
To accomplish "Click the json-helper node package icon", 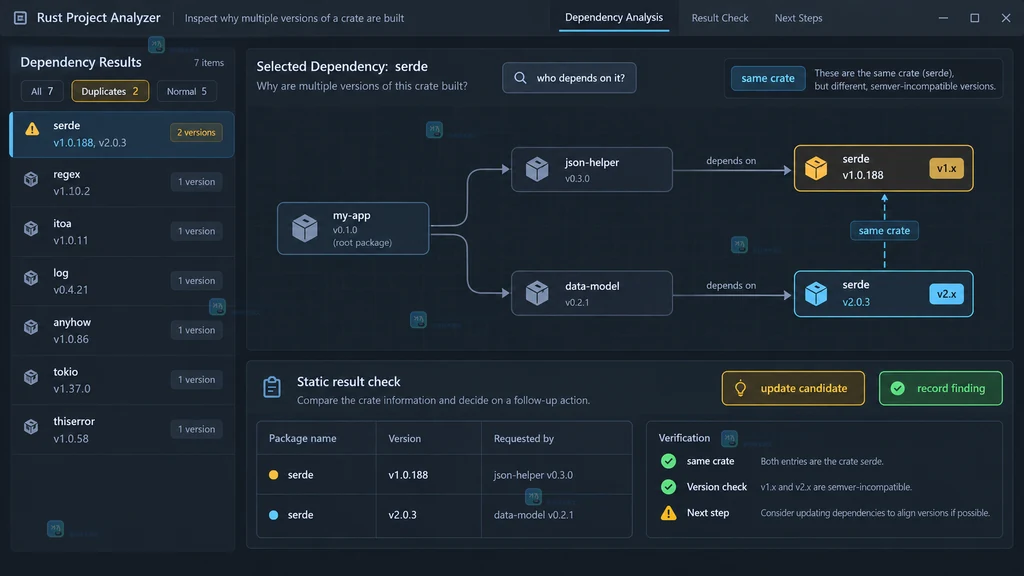I will pyautogui.click(x=537, y=169).
